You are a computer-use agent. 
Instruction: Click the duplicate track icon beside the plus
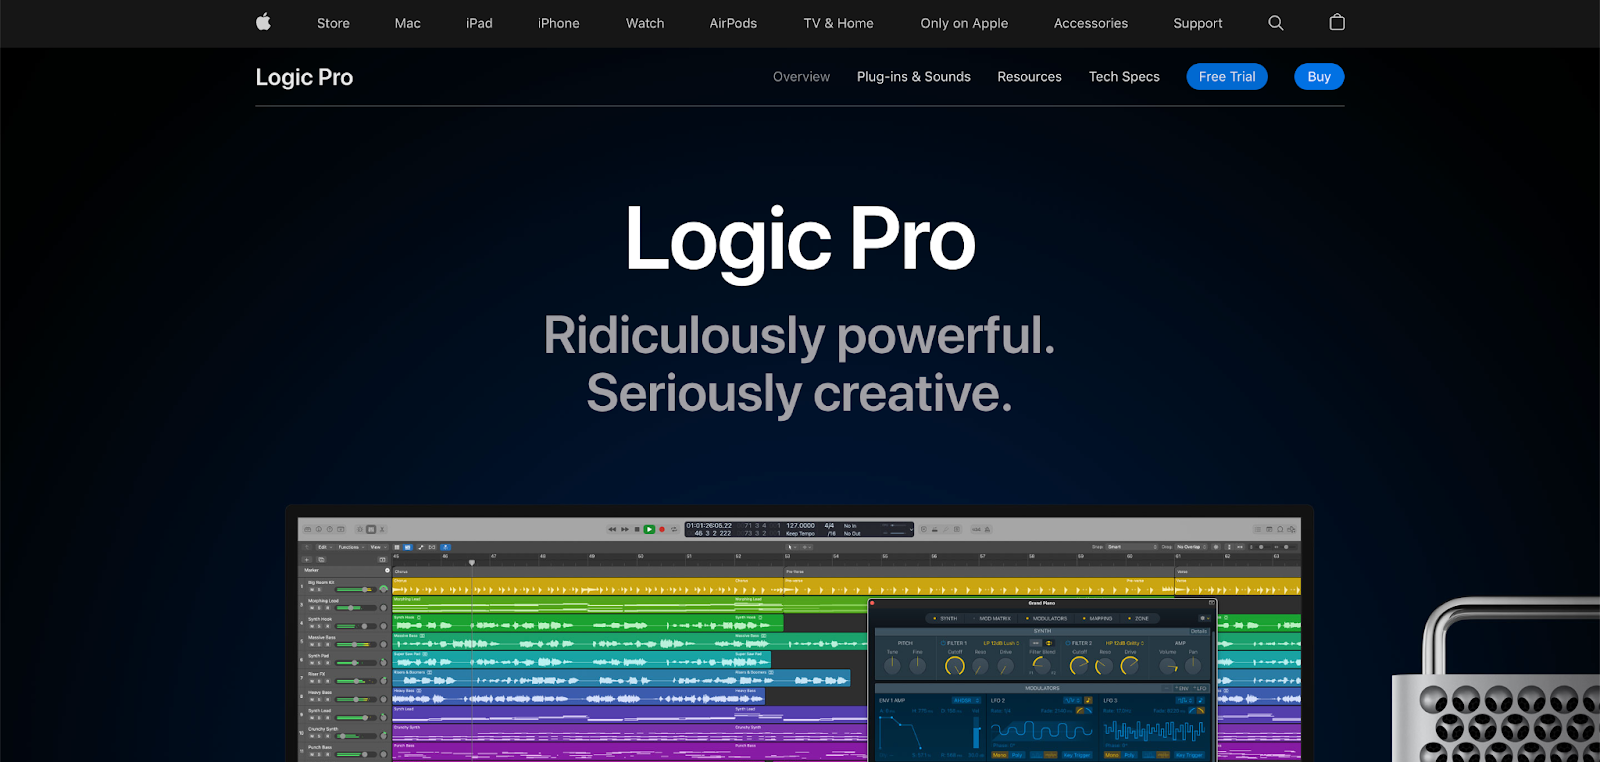click(x=321, y=559)
